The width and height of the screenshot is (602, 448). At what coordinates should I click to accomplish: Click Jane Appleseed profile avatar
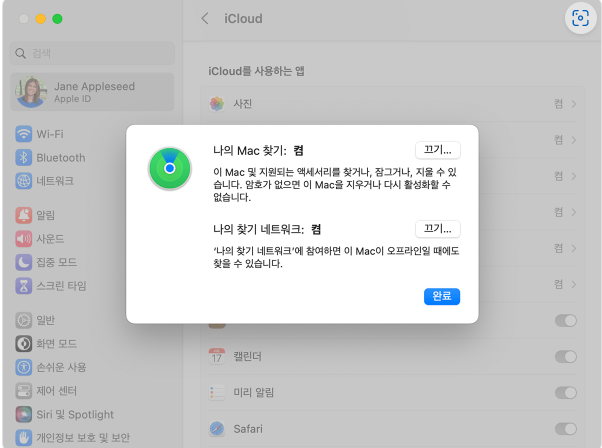pos(31,92)
